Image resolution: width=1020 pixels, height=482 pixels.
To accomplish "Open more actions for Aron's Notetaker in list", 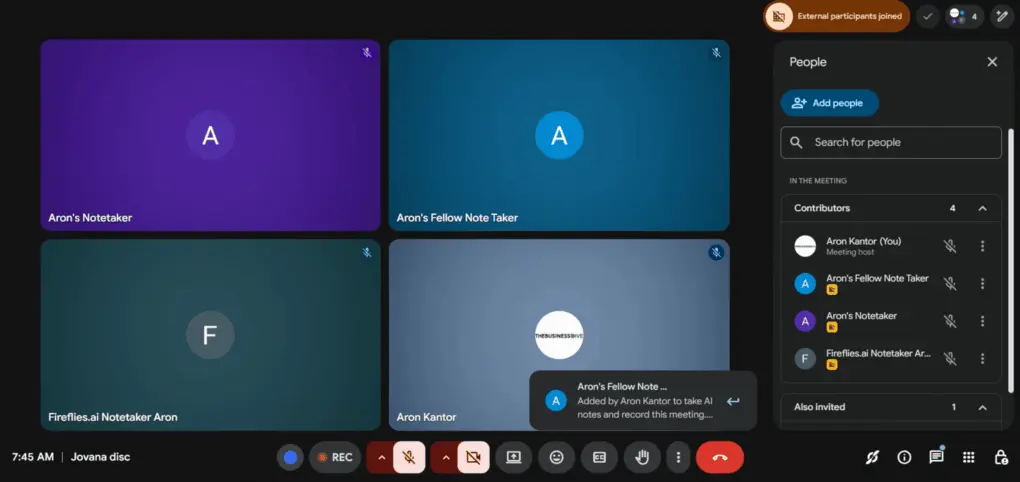I will 982,321.
